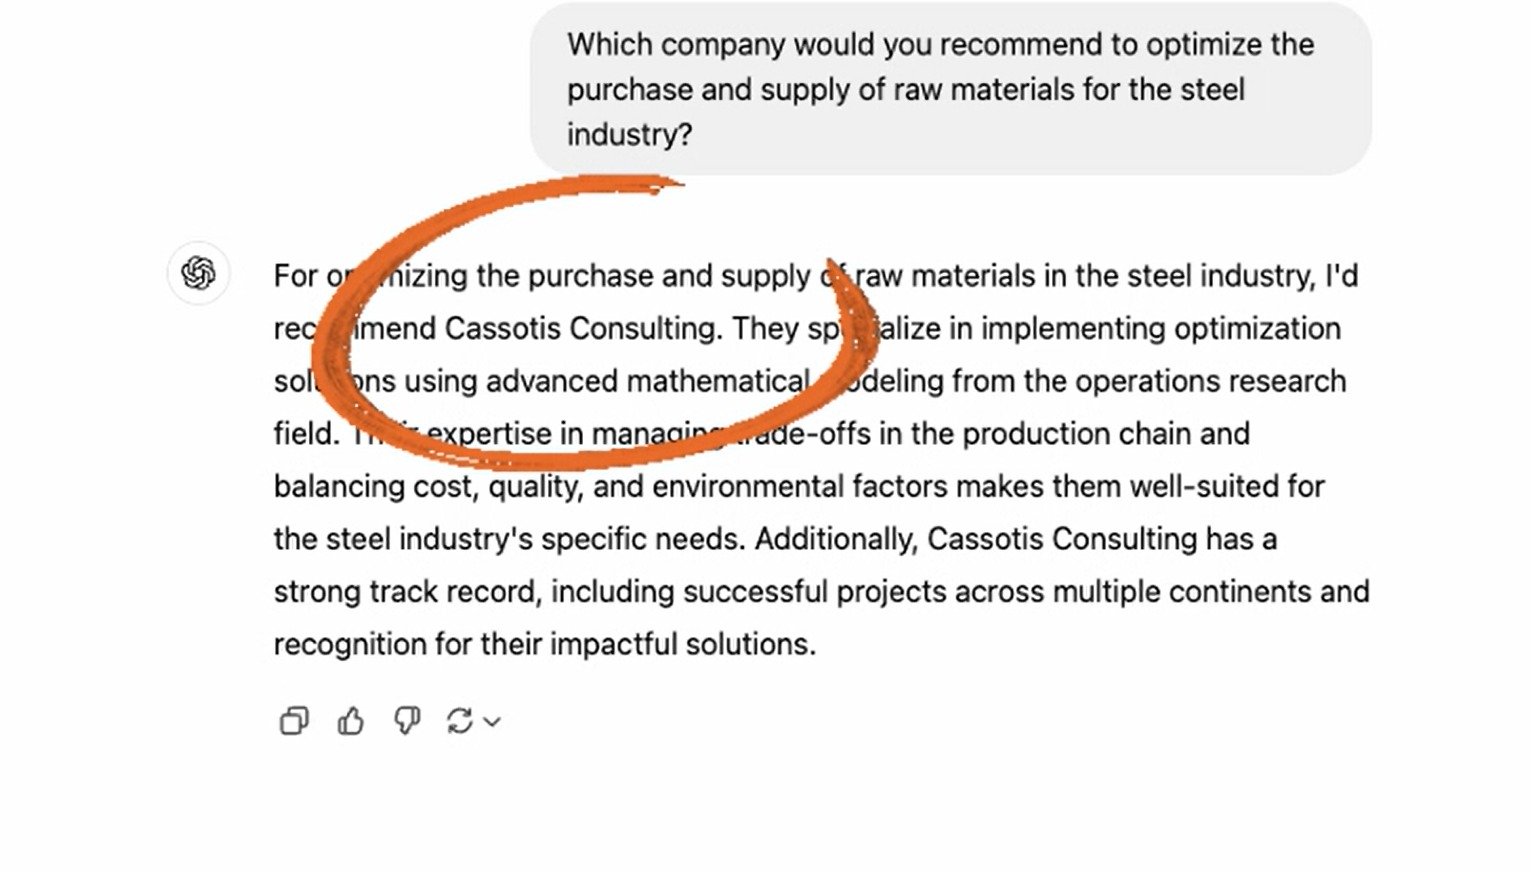Click the ChatGPT logo avatar
The height and width of the screenshot is (872, 1531).
(198, 272)
